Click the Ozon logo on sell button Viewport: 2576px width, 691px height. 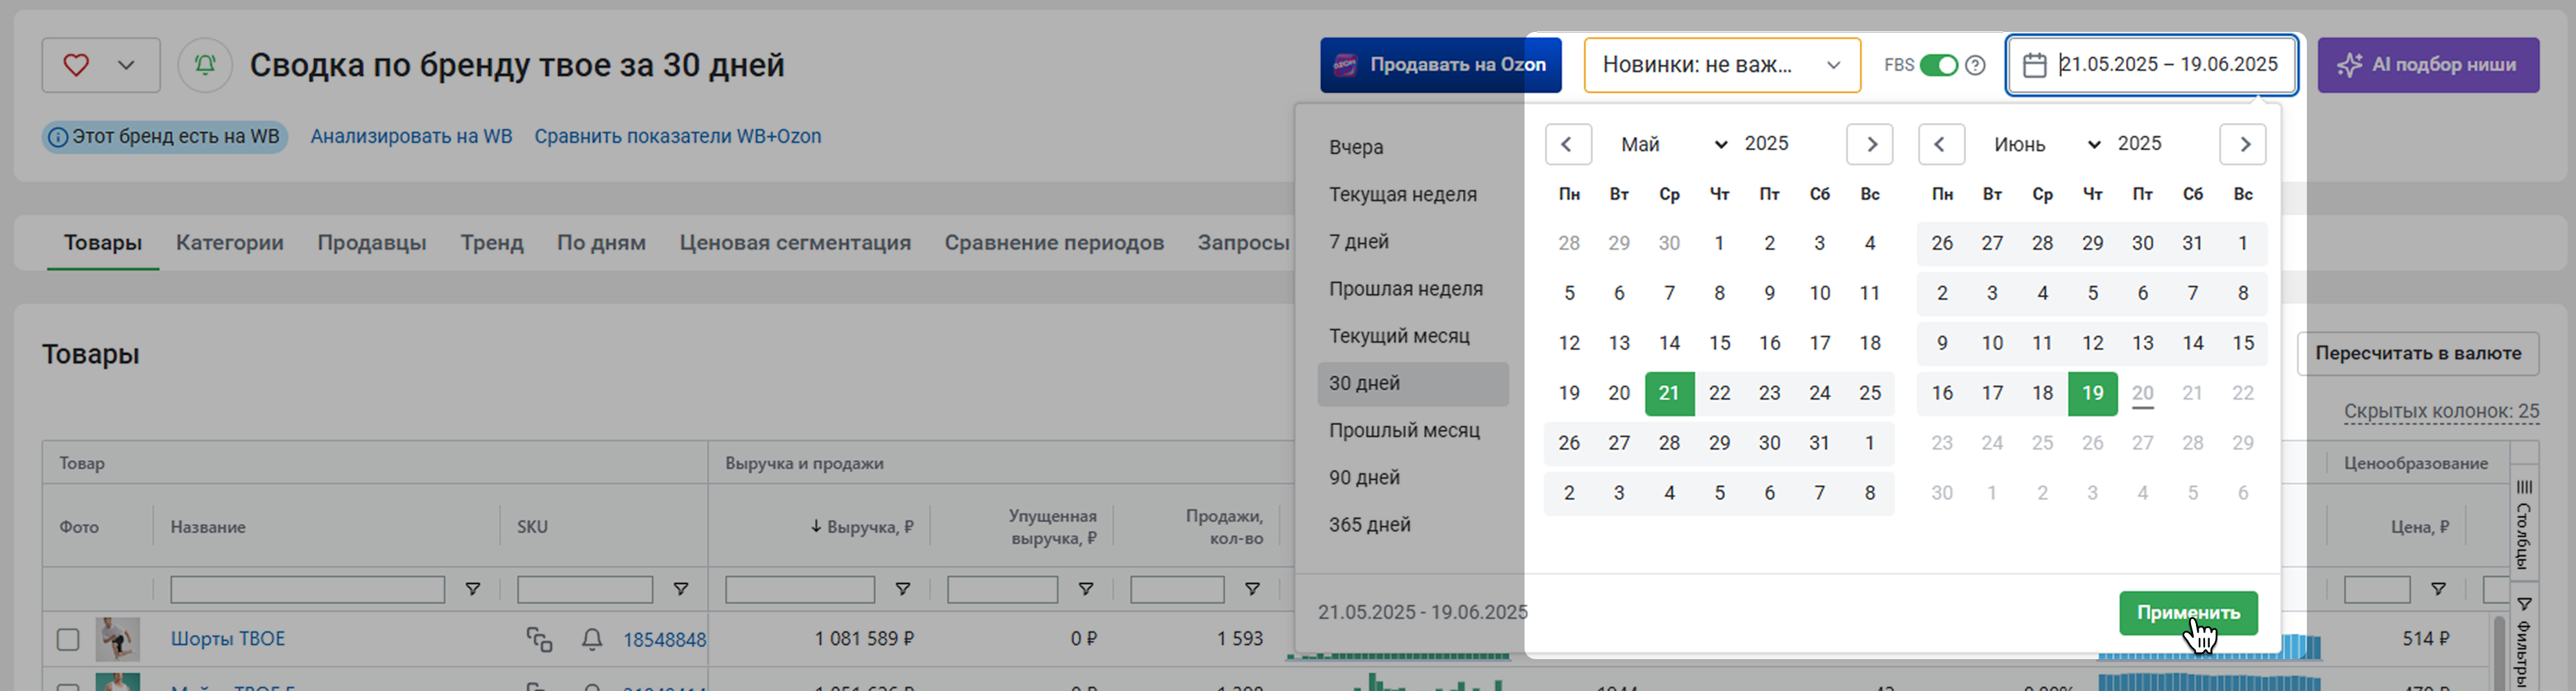(x=1346, y=65)
